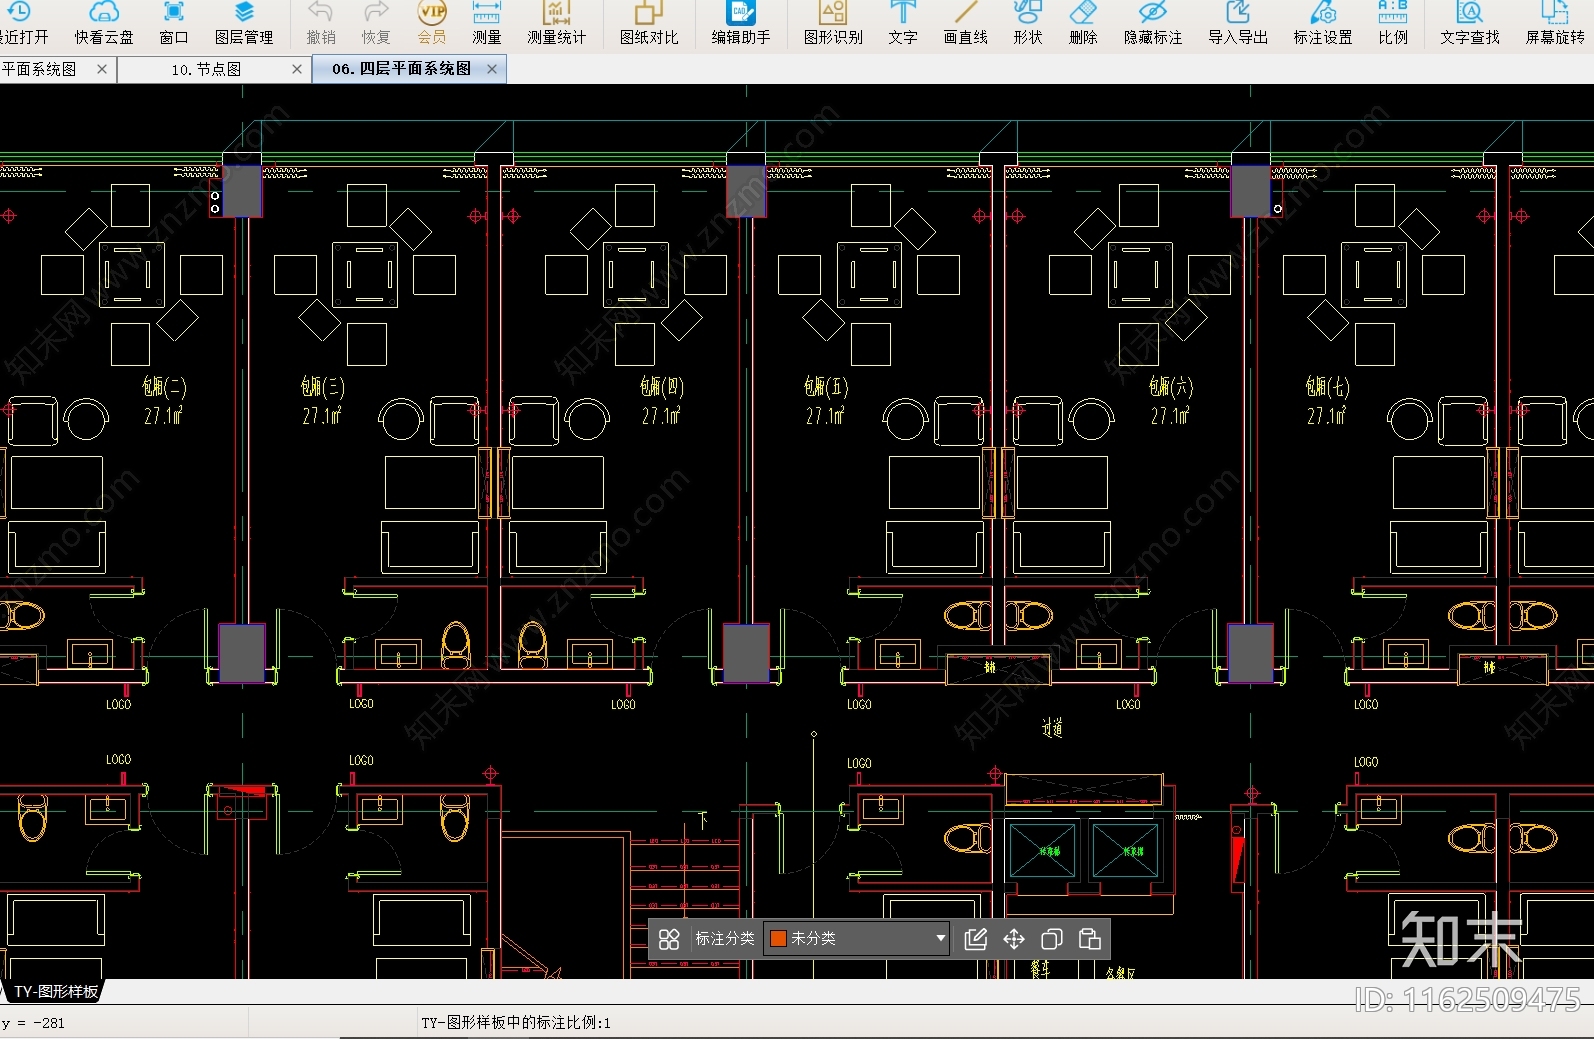Click the 包厢(三) room label
The height and width of the screenshot is (1039, 1594).
coord(322,387)
